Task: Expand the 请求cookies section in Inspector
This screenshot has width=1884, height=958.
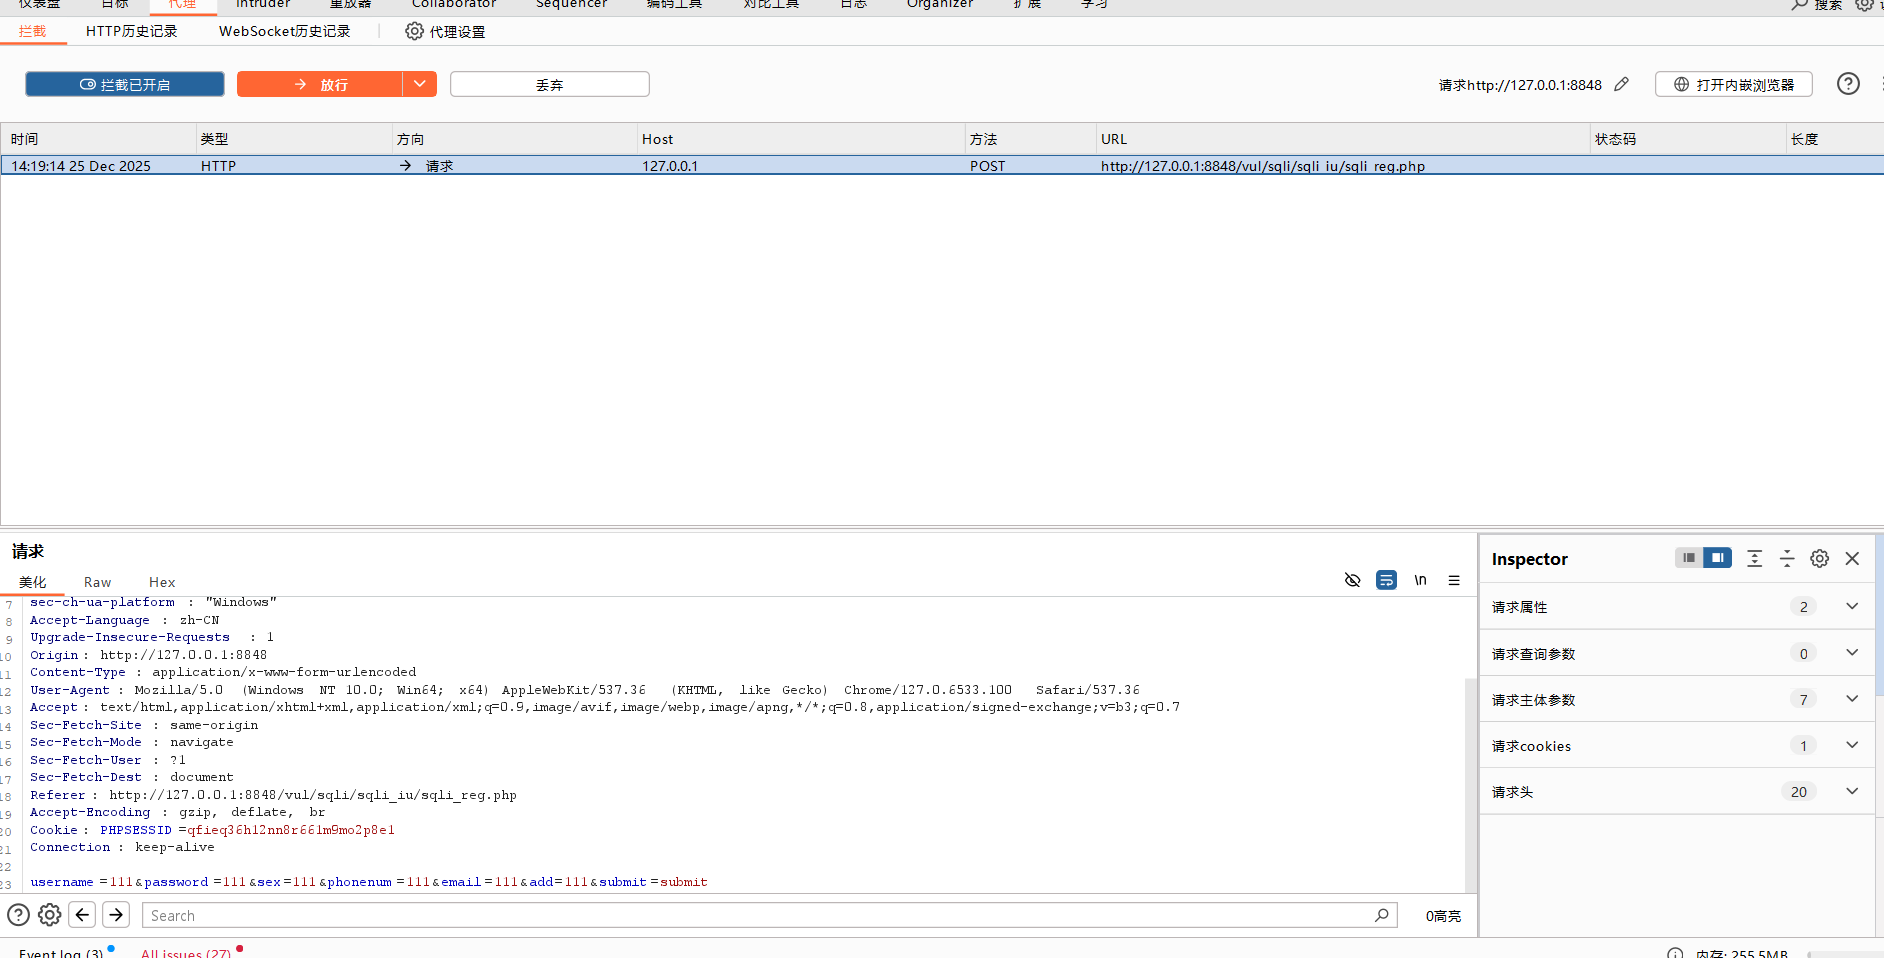Action: pyautogui.click(x=1851, y=745)
